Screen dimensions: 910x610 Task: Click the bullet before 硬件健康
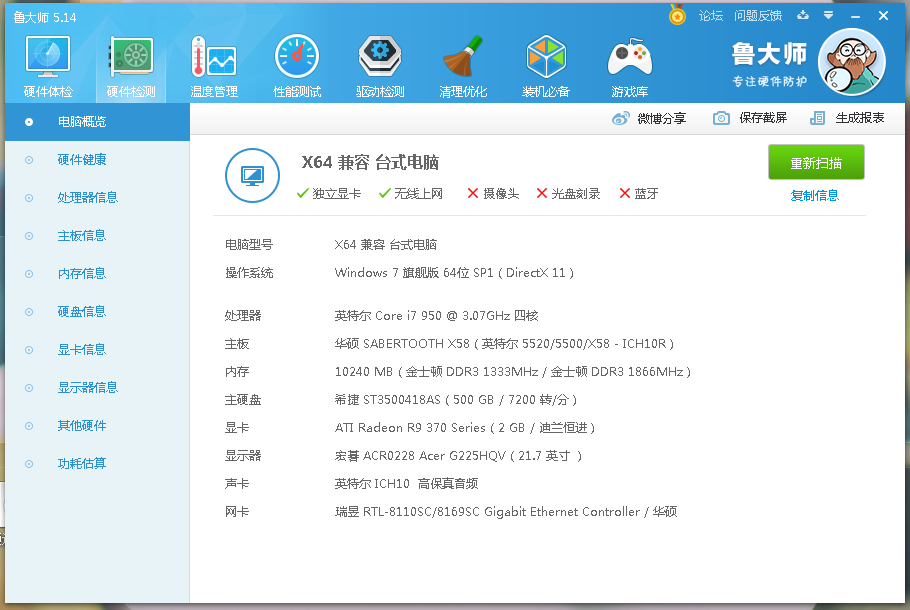point(29,160)
